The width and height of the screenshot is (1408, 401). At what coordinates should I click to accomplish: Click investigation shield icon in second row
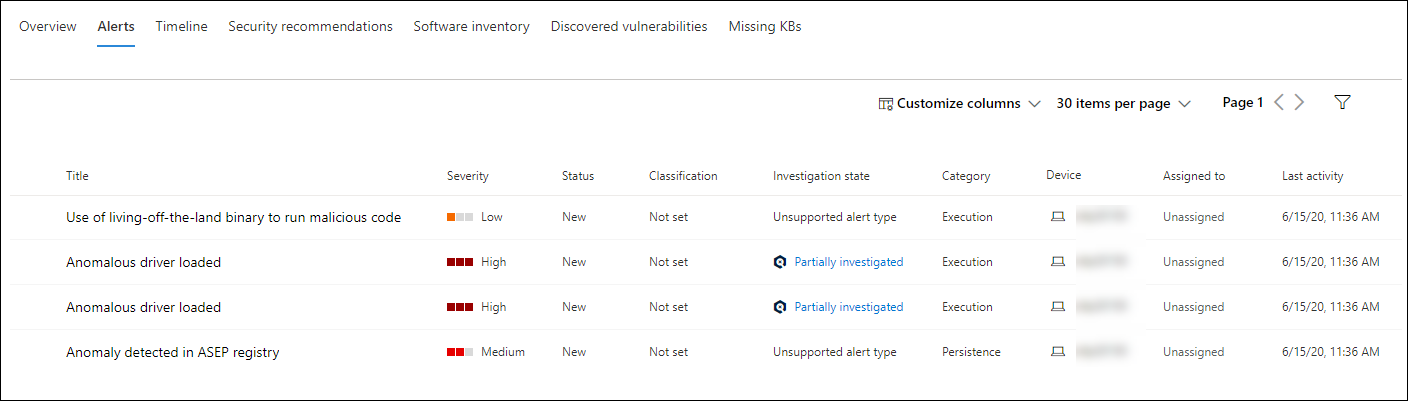[x=780, y=262]
